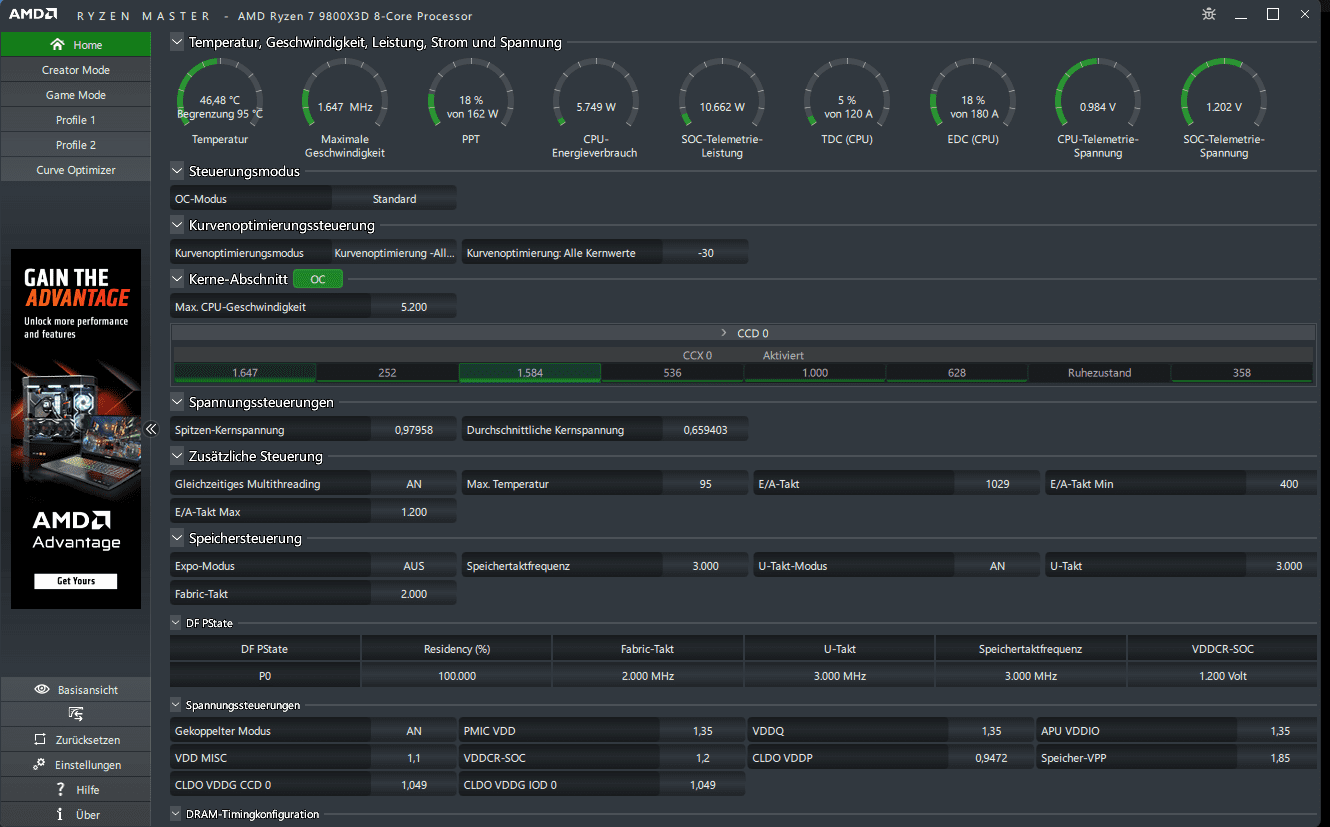
Task: Click Max. Temperatur 95 field
Action: [706, 484]
